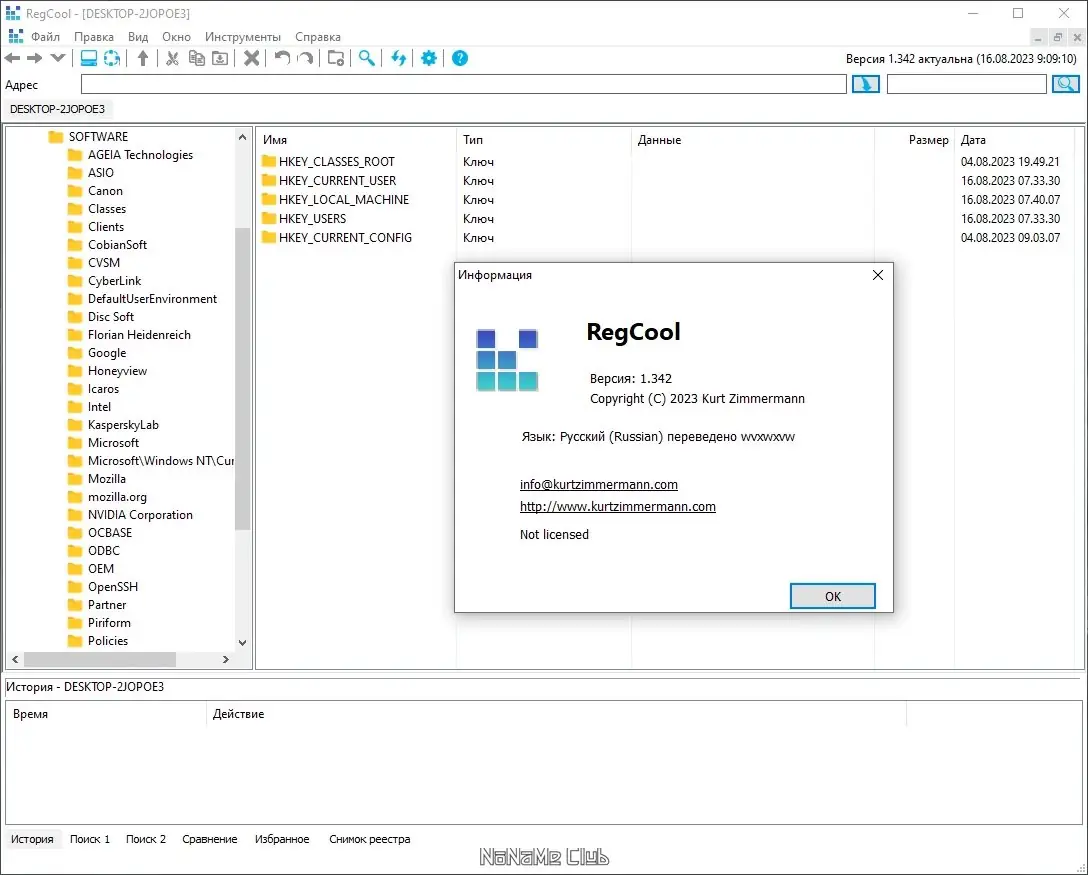Click the address go button
Viewport: 1088px width, 875px height.
click(x=865, y=85)
